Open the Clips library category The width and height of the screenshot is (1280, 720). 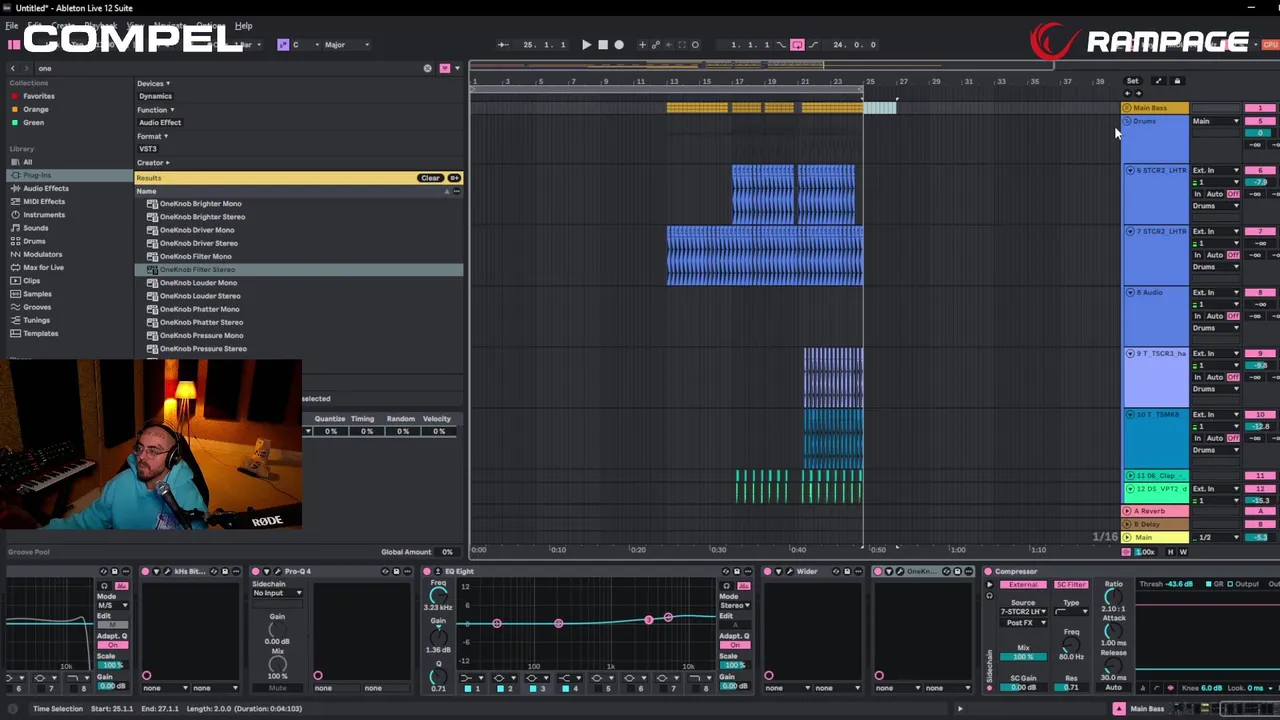tap(32, 281)
